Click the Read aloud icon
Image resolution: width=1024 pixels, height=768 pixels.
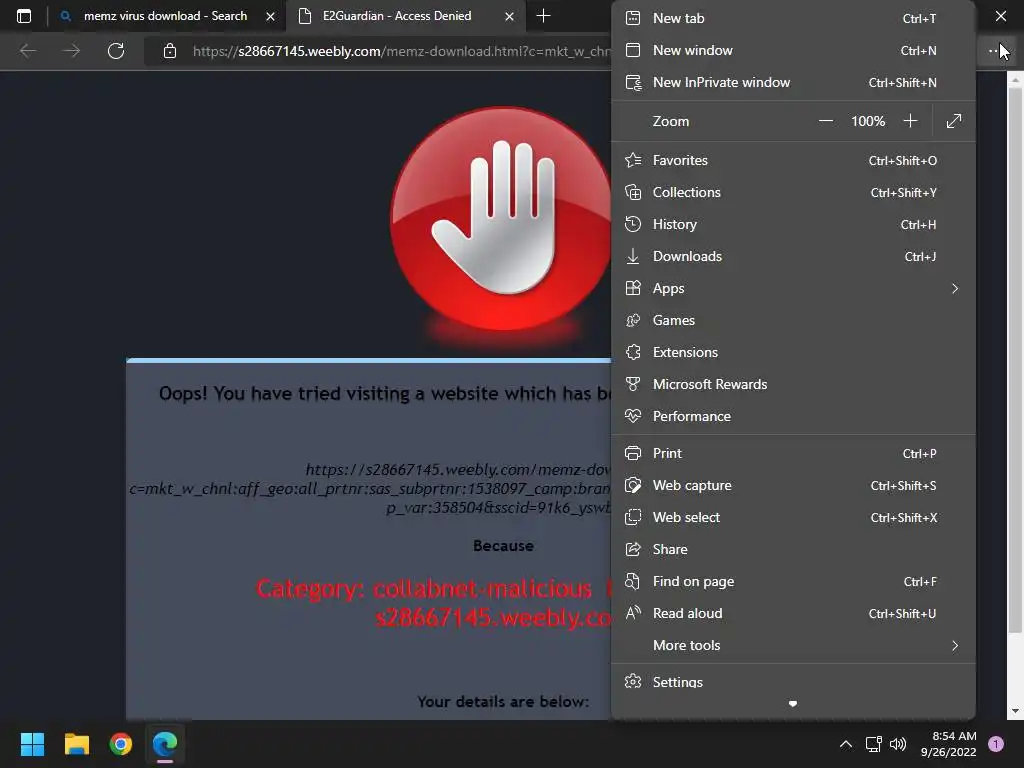(x=633, y=613)
